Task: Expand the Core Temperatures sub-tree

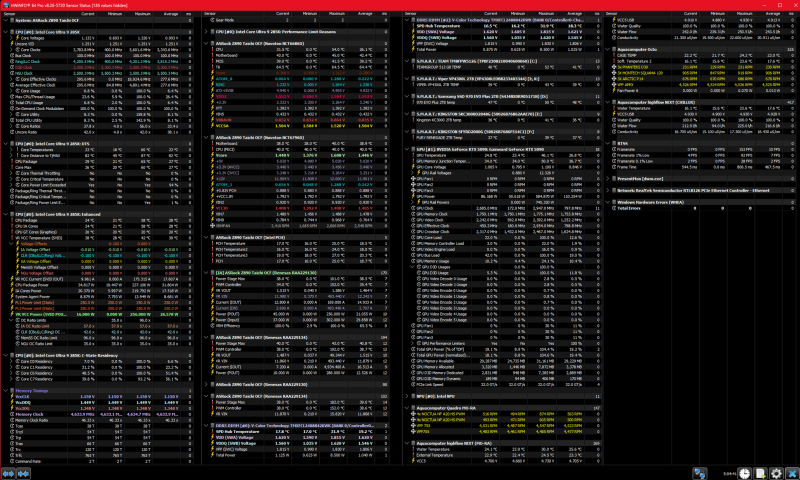Action: [12, 149]
